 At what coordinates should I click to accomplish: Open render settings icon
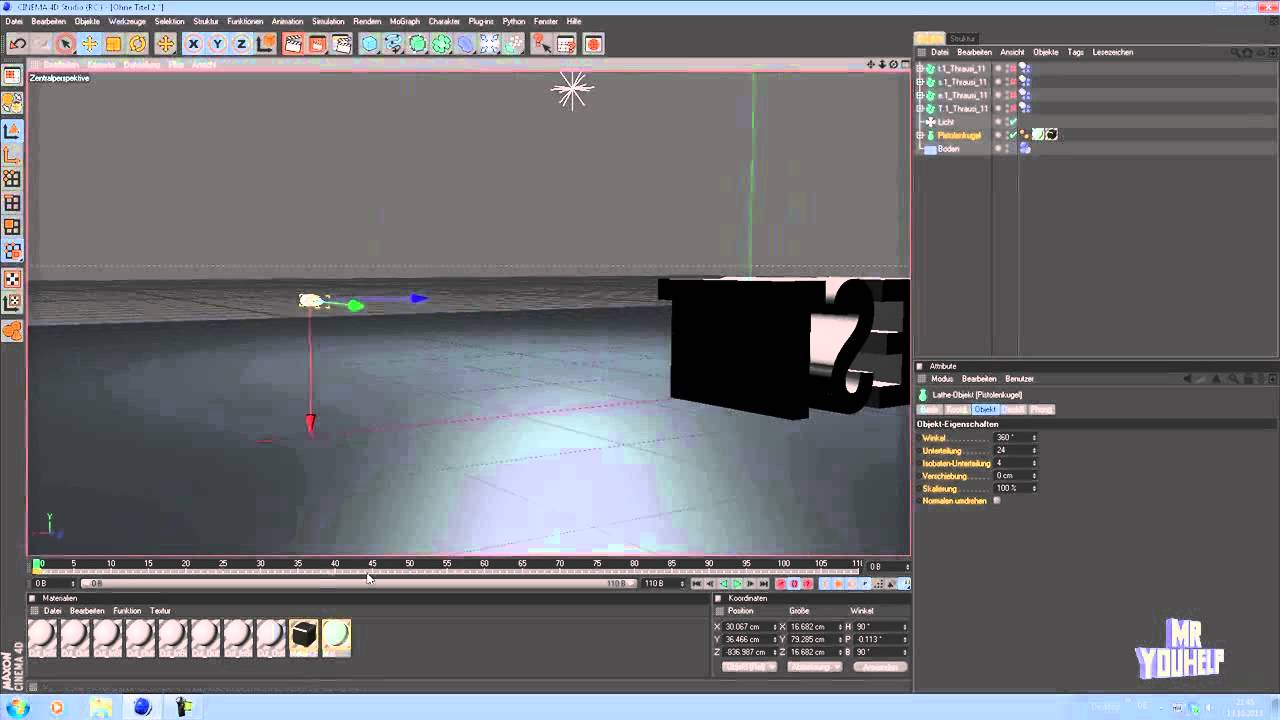tap(341, 44)
